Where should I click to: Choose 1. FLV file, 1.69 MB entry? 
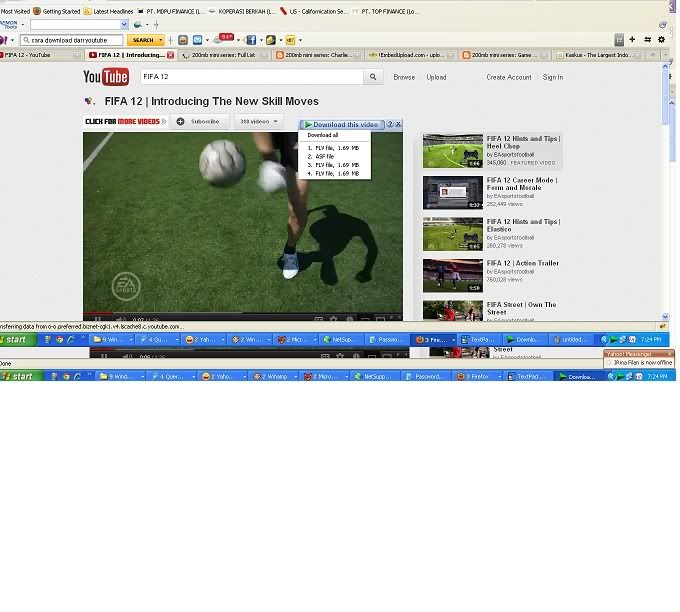pyautogui.click(x=333, y=148)
